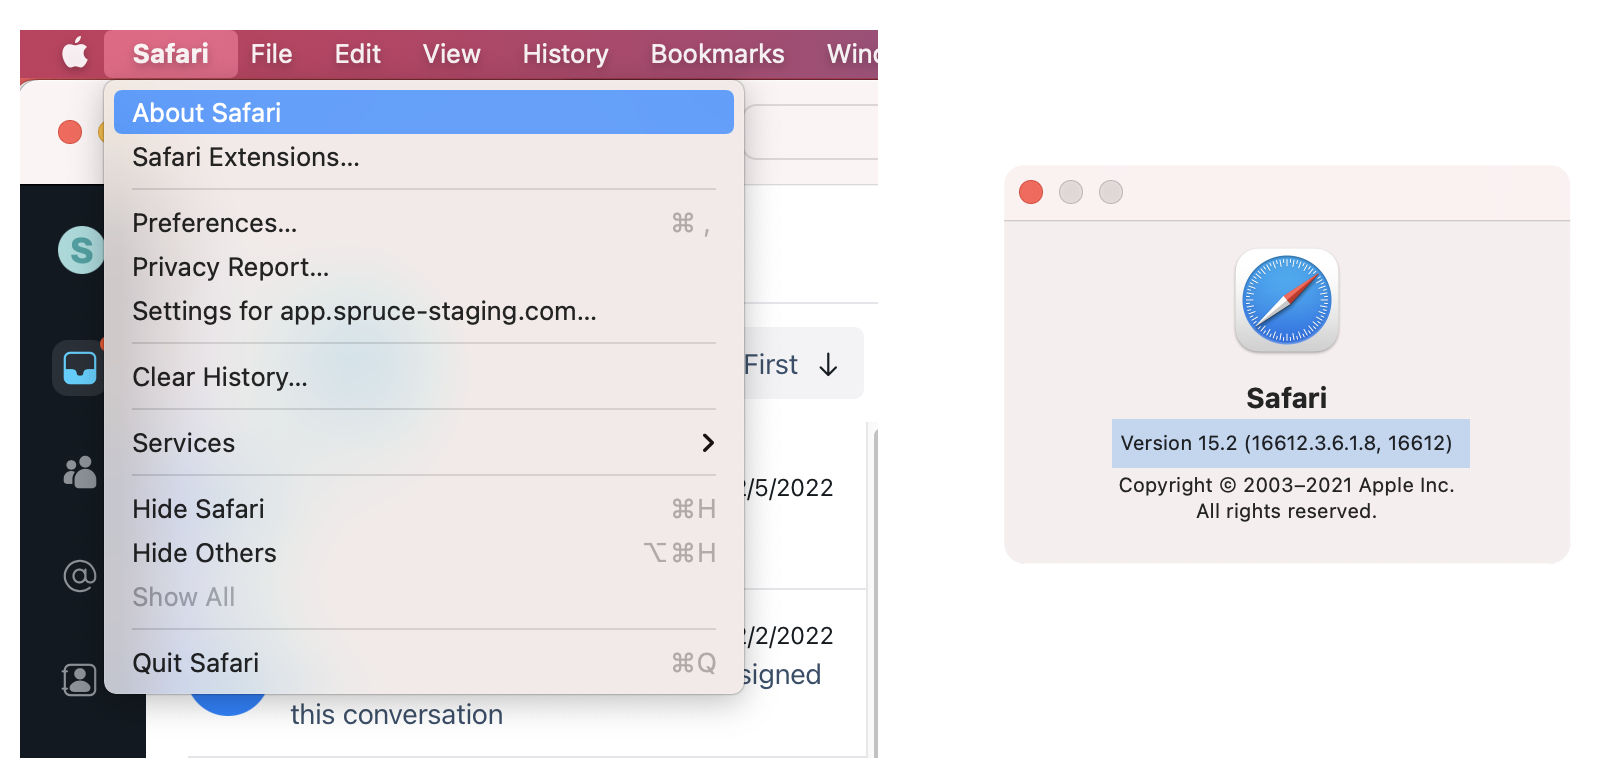Image resolution: width=1614 pixels, height=780 pixels.
Task: Click the S avatar in sidebar
Action: (x=81, y=250)
